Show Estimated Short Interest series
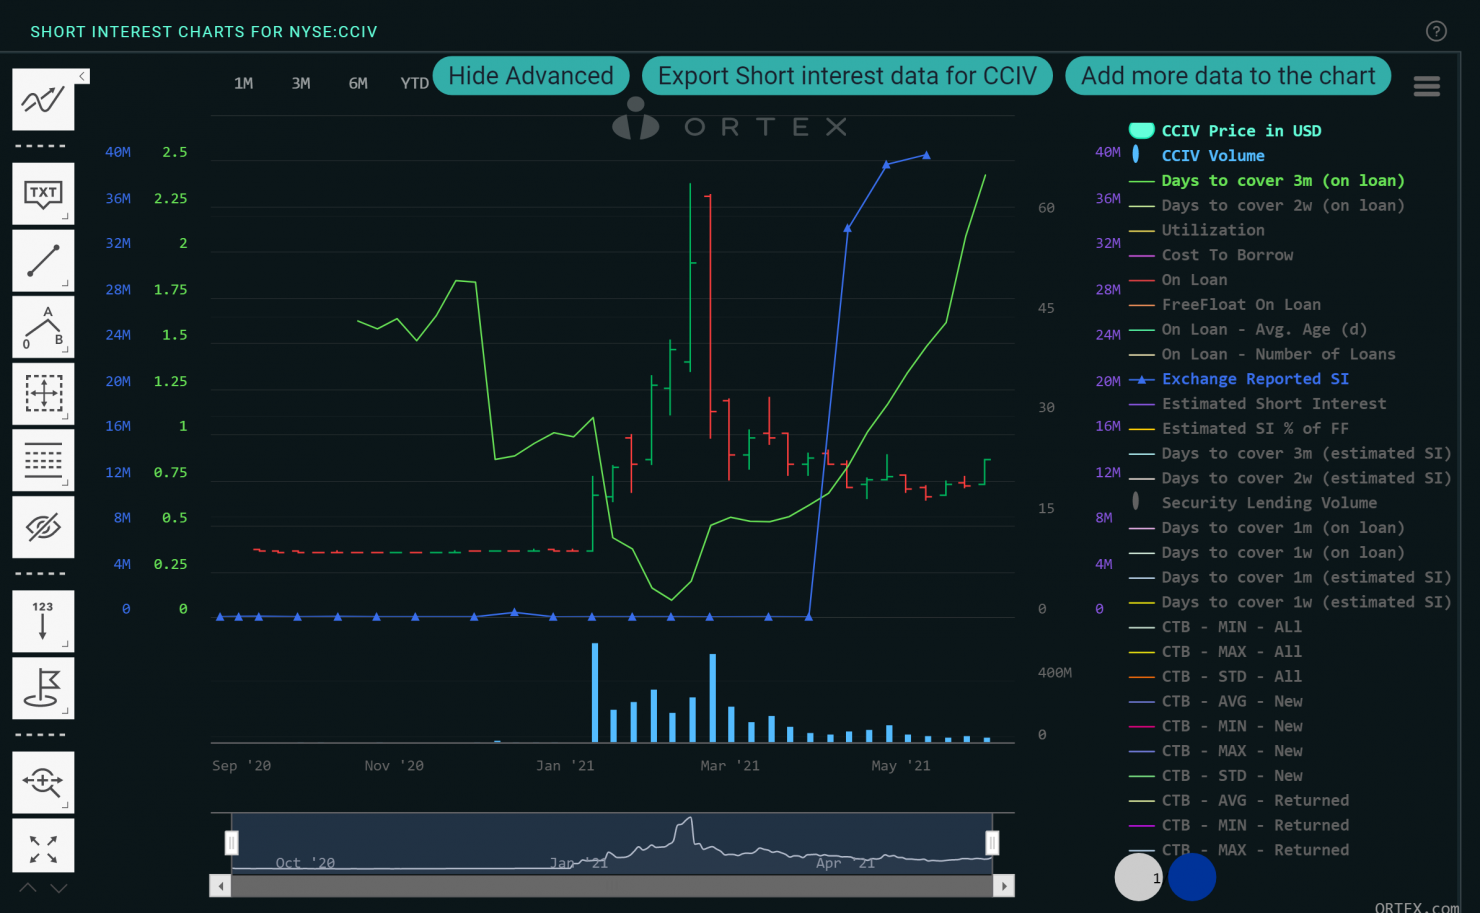The height and width of the screenshot is (913, 1480). 1258,404
